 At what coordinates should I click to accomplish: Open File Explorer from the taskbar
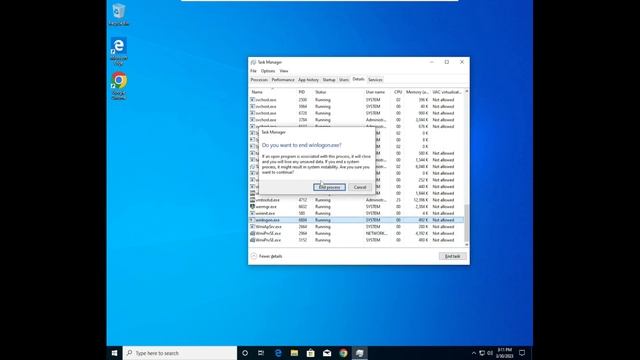(294, 353)
